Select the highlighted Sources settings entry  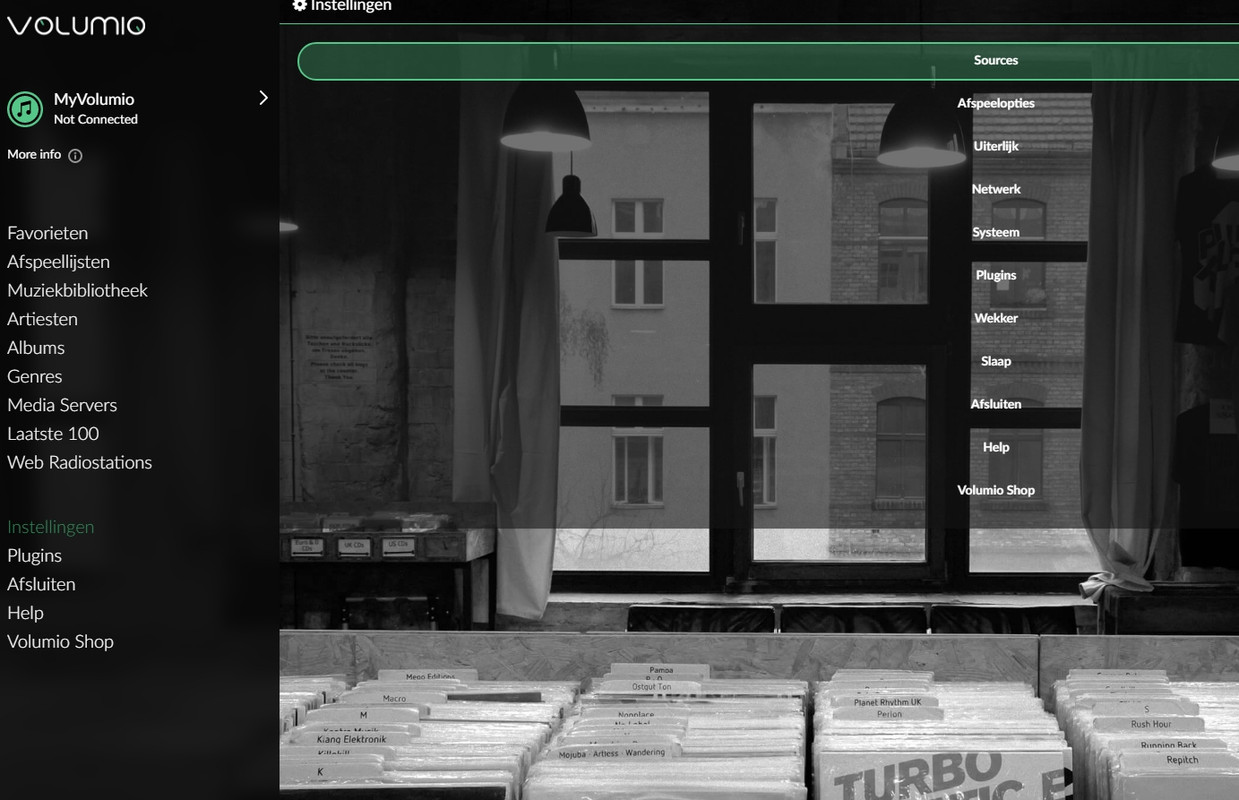(768, 61)
